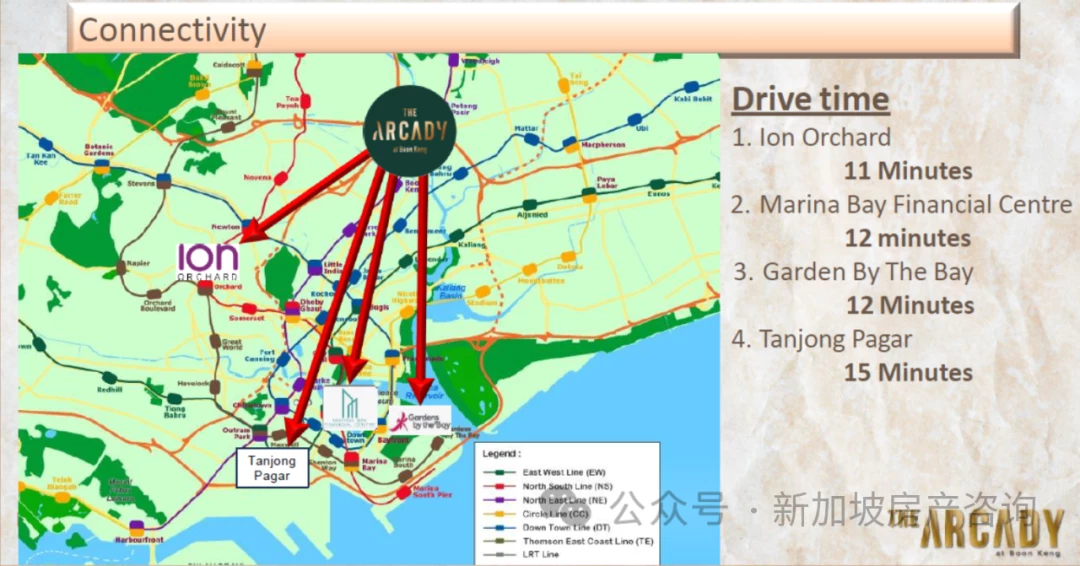Select '4. Tanjong Pagar' list item
Viewport: 1080px width, 566px height.
coord(822,339)
